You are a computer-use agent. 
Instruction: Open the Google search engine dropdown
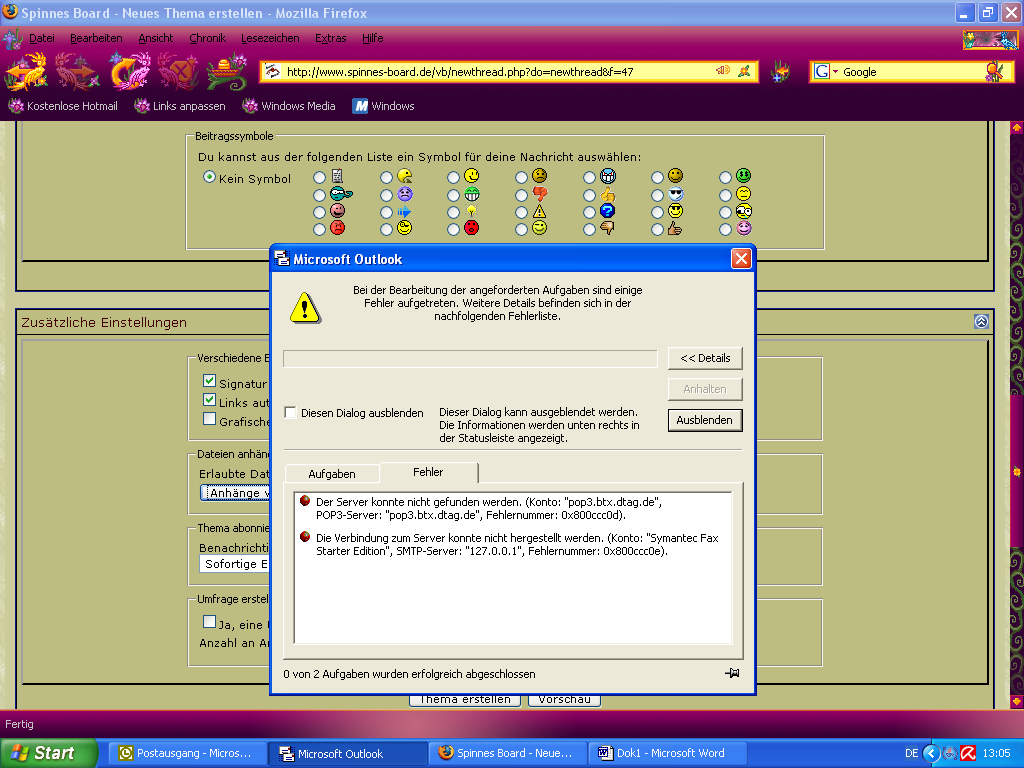tap(824, 72)
